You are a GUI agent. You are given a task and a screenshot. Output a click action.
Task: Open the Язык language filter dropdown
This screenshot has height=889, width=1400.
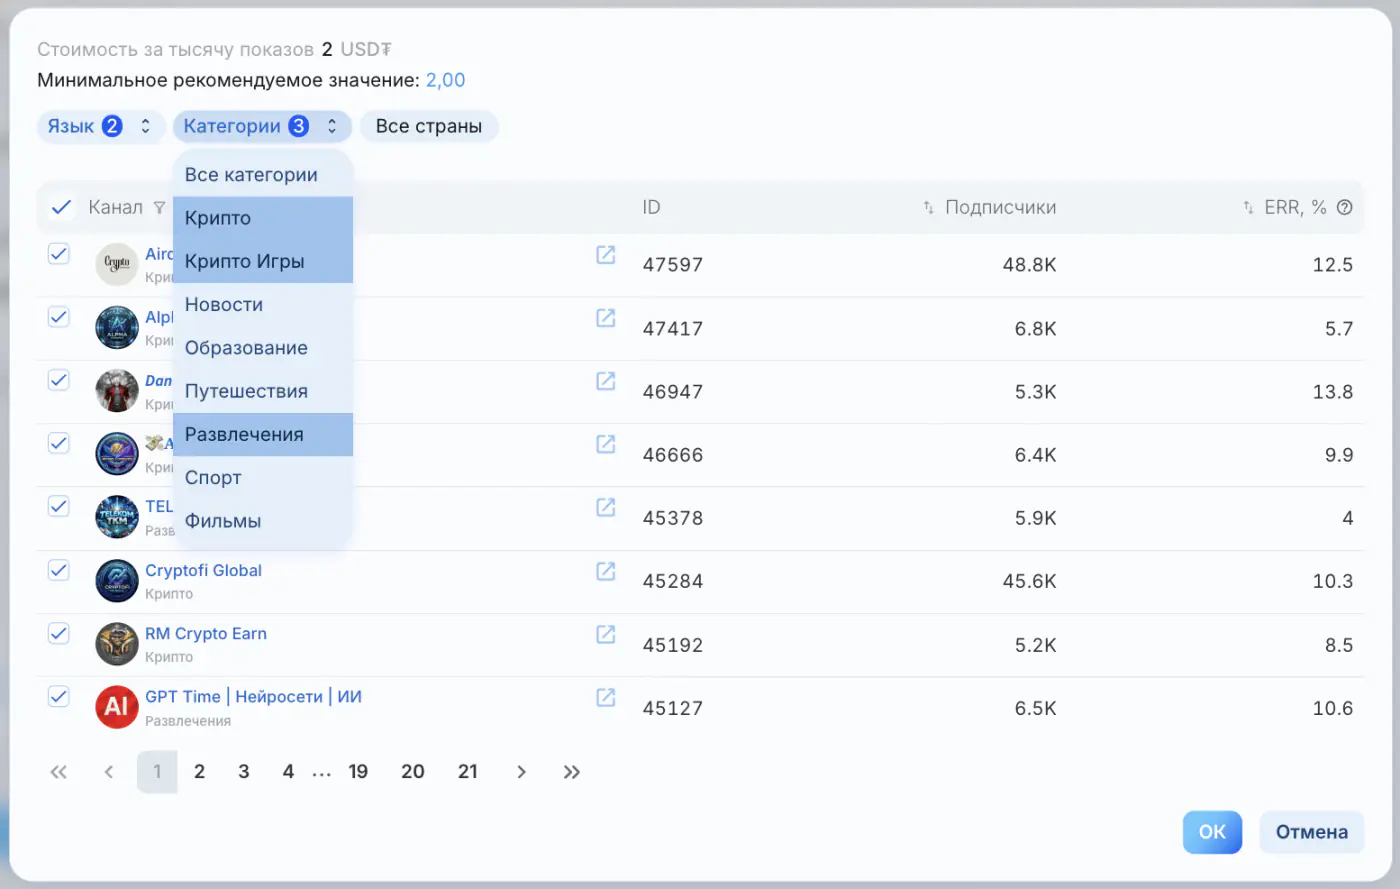click(101, 126)
